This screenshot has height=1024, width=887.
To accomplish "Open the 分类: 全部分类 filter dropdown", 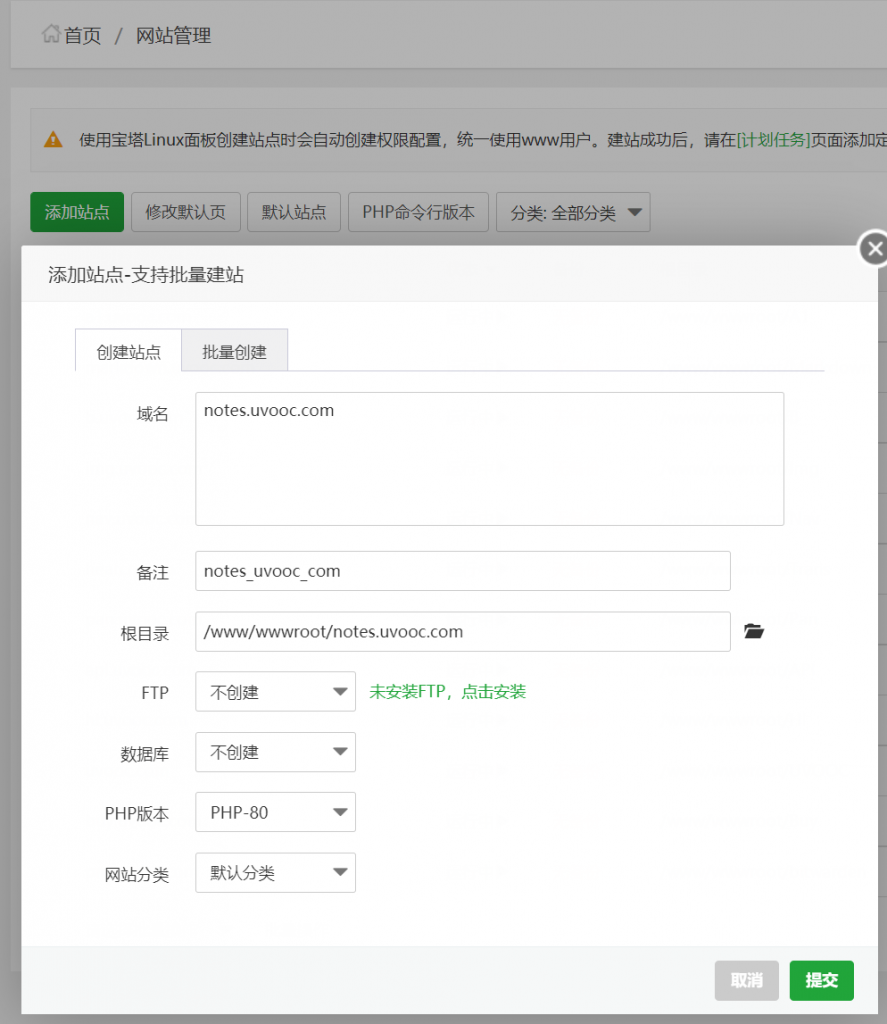I will [573, 212].
